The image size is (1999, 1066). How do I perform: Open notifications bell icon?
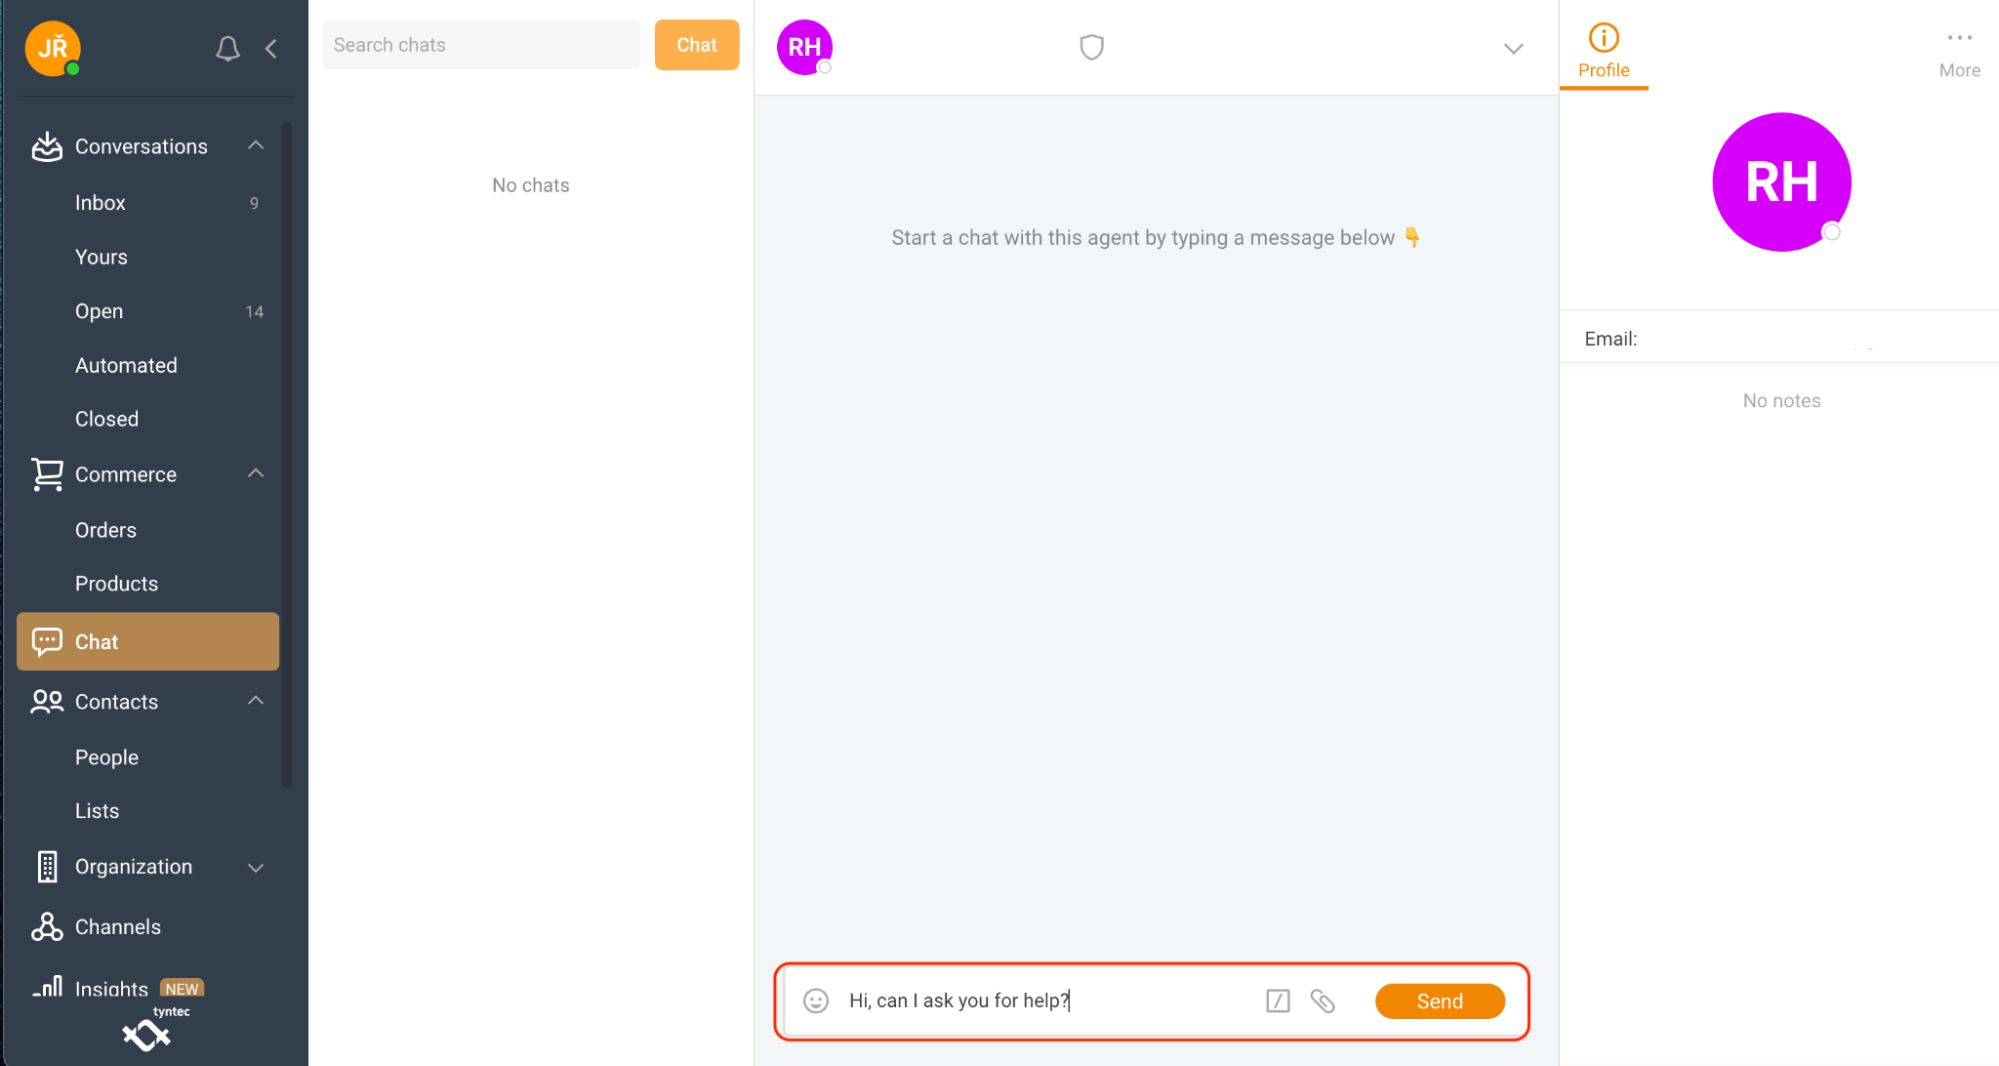coord(228,48)
